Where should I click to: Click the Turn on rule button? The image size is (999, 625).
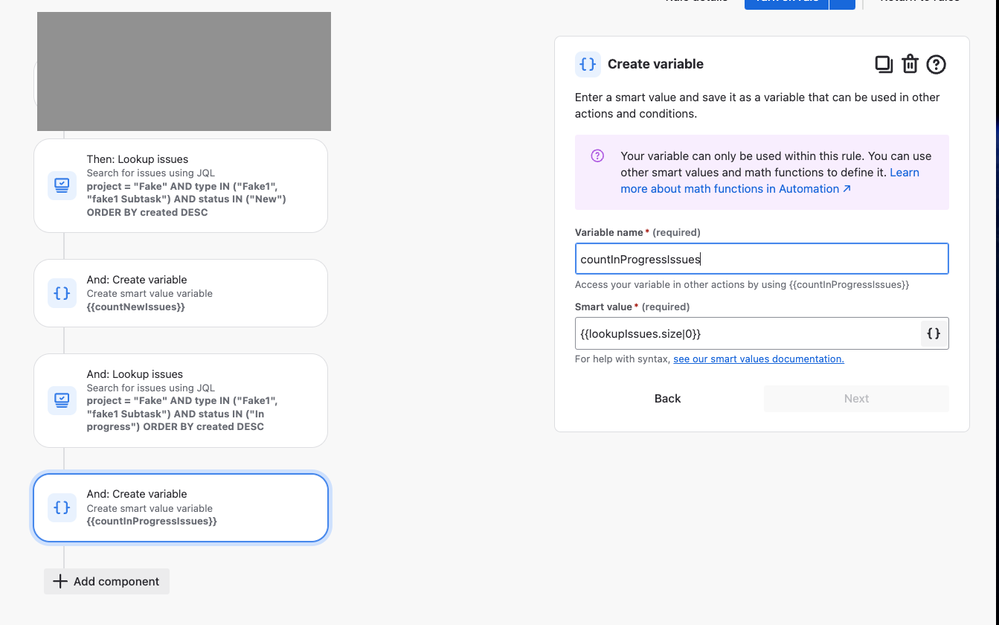pyautogui.click(x=787, y=2)
